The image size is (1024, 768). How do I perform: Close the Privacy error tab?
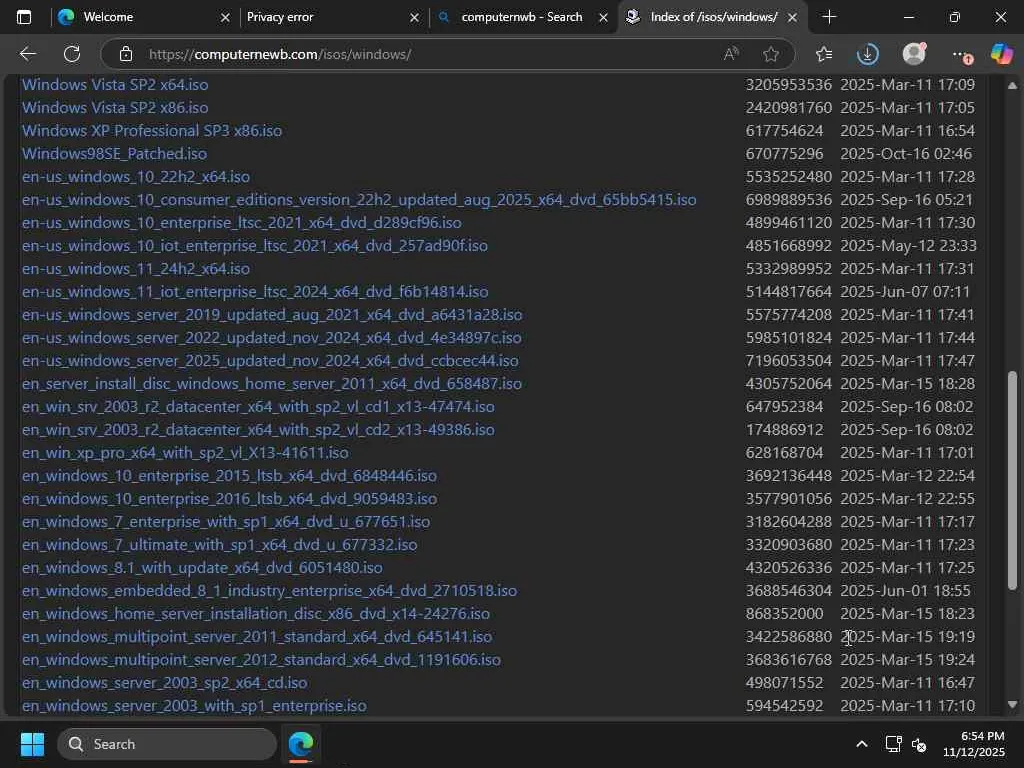(x=414, y=18)
